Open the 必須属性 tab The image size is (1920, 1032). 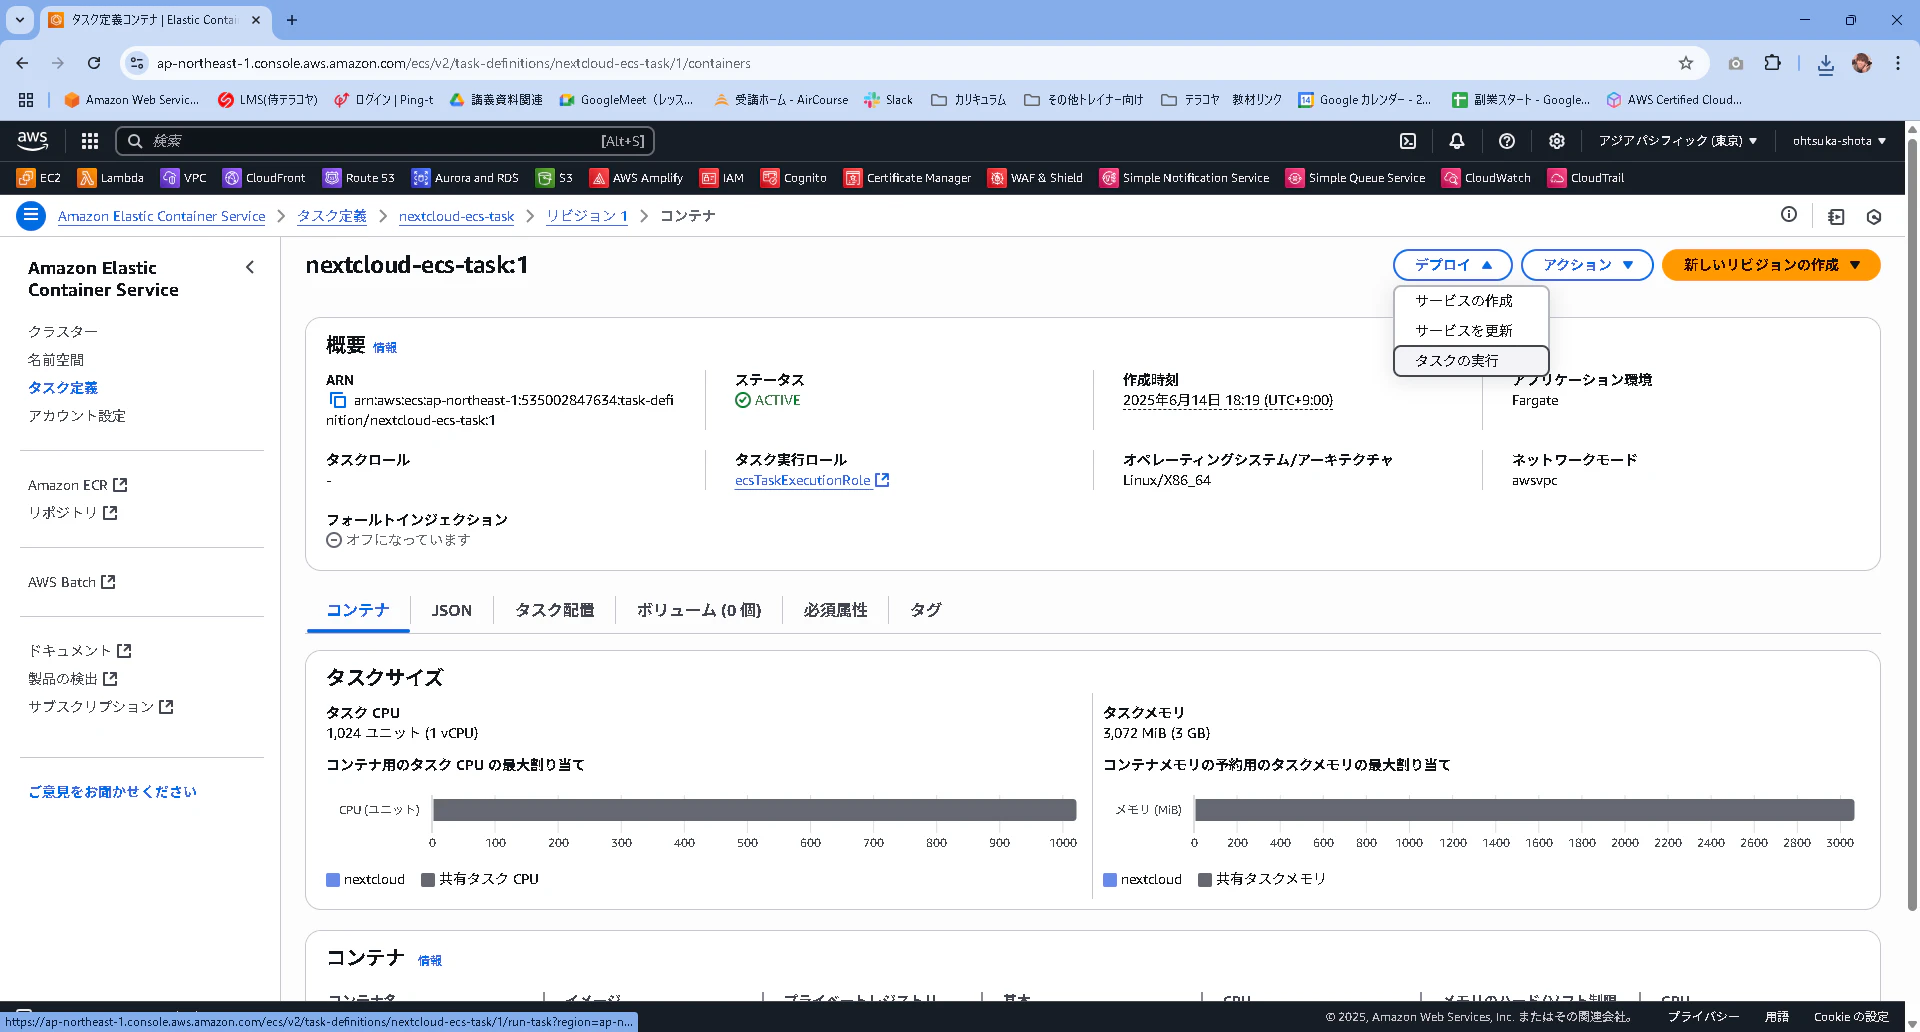pyautogui.click(x=835, y=610)
